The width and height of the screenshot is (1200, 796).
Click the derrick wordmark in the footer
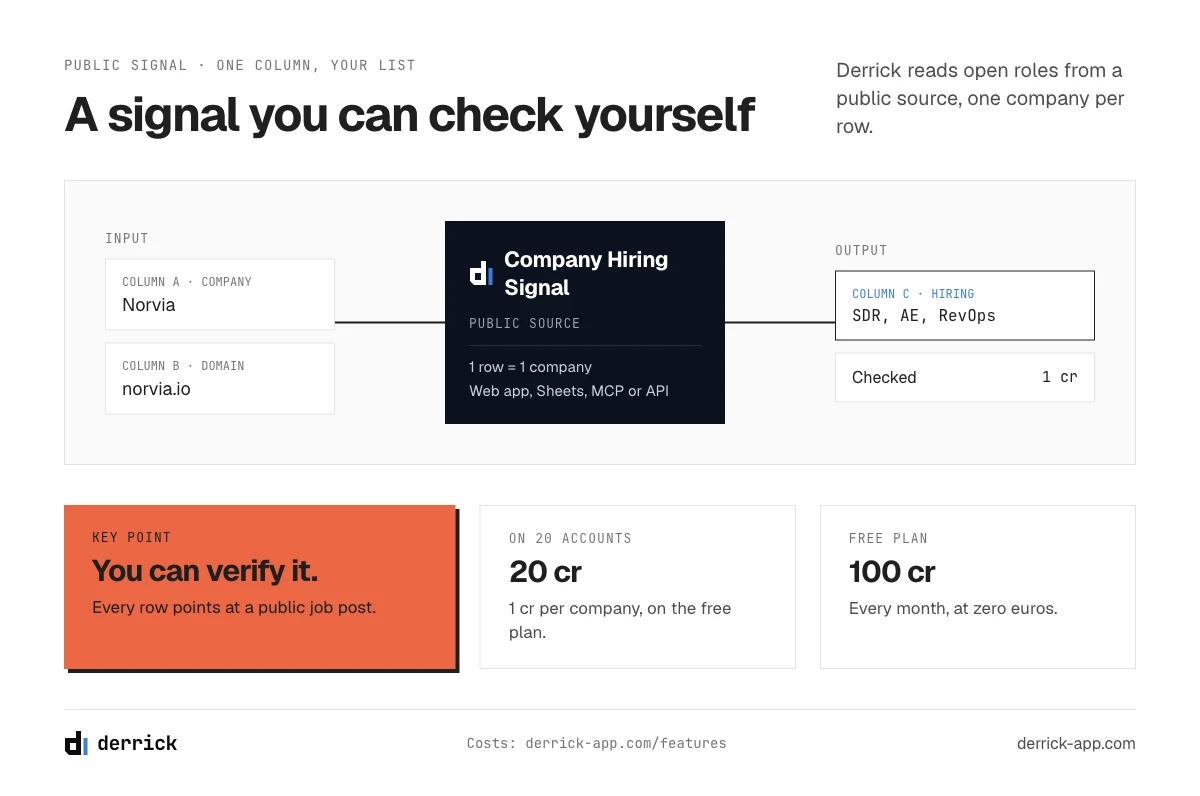137,743
